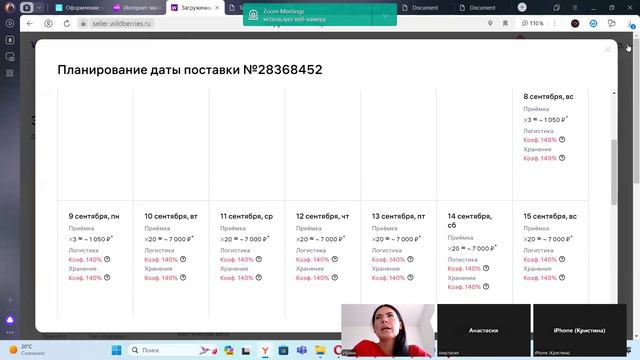Image resolution: width=640 pixels, height=360 pixels.
Task: Open a new browser tab
Action: click(522, 7)
